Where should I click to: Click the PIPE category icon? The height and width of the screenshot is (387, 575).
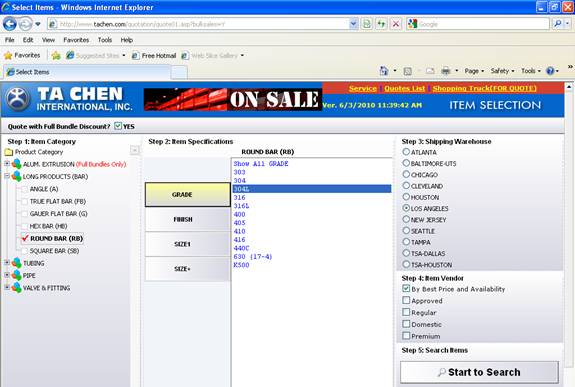point(17,275)
